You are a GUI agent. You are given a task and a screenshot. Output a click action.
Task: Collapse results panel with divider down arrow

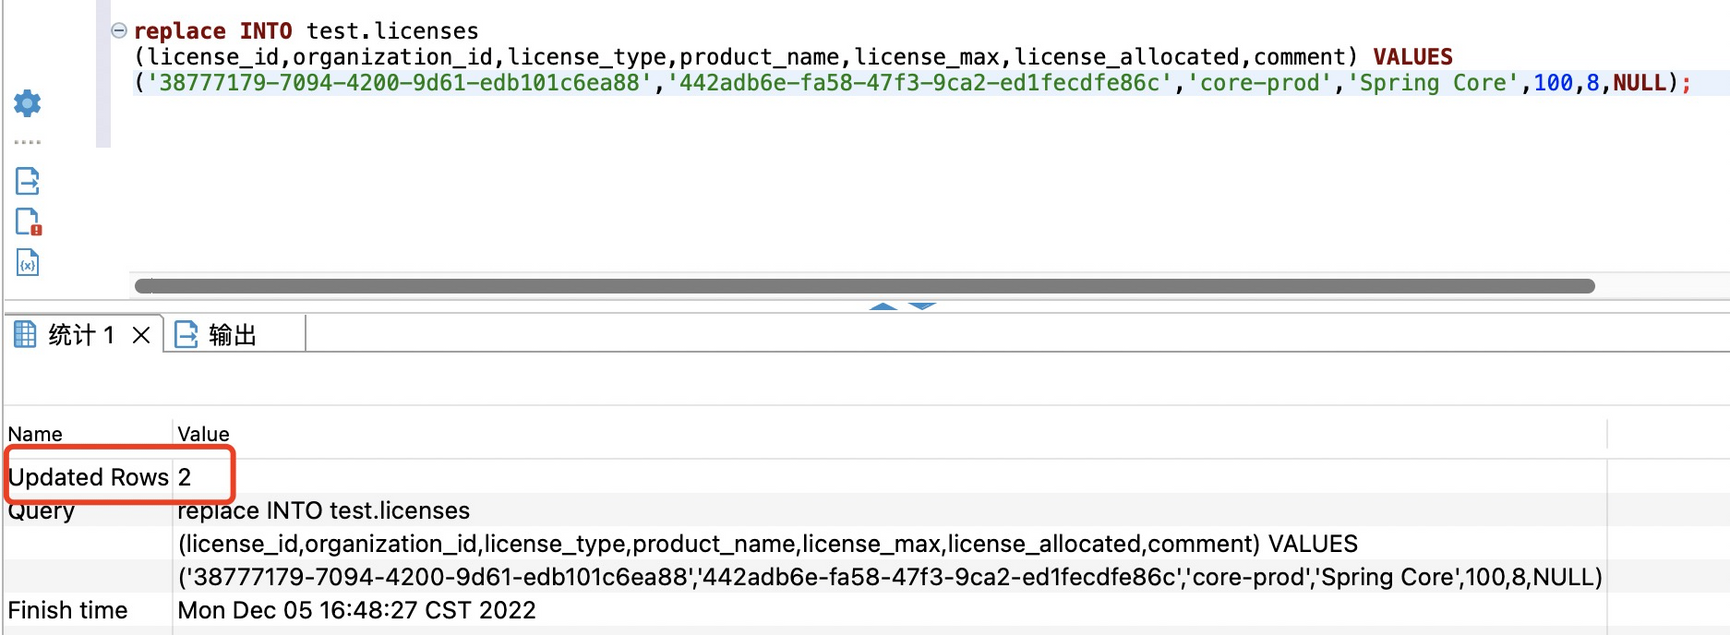(922, 306)
